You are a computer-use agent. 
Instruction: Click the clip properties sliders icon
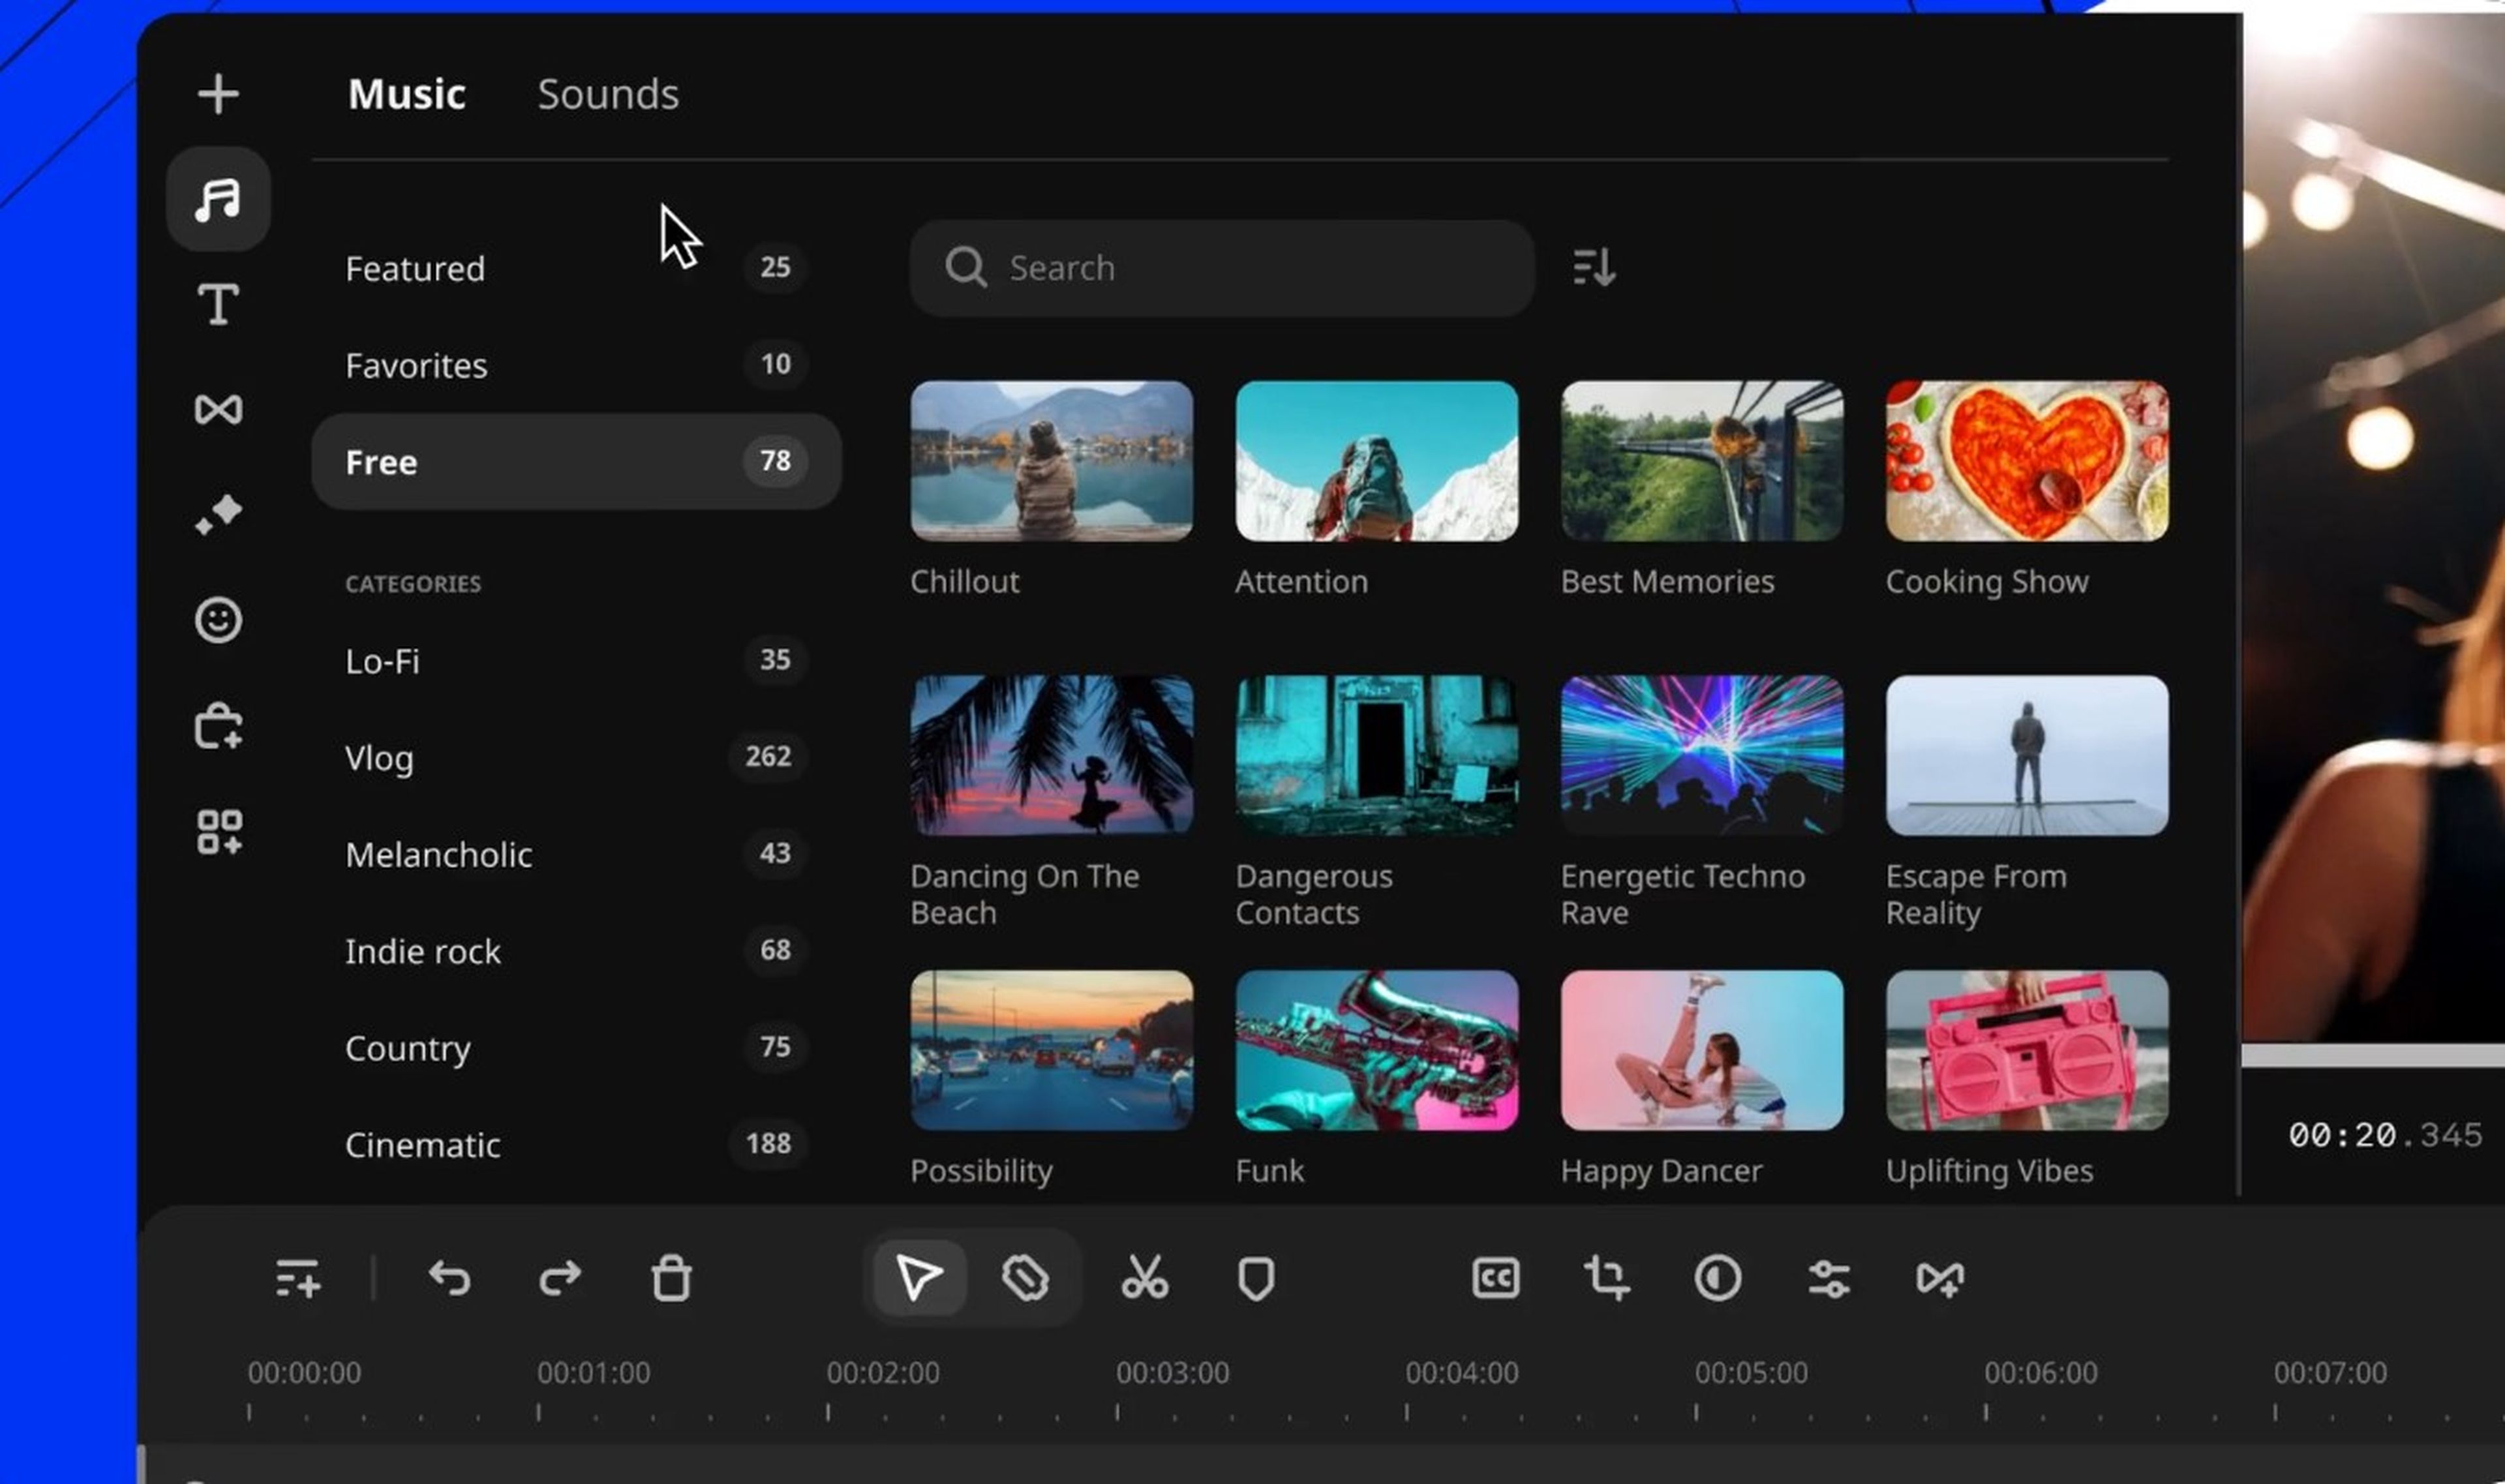pyautogui.click(x=1829, y=1278)
